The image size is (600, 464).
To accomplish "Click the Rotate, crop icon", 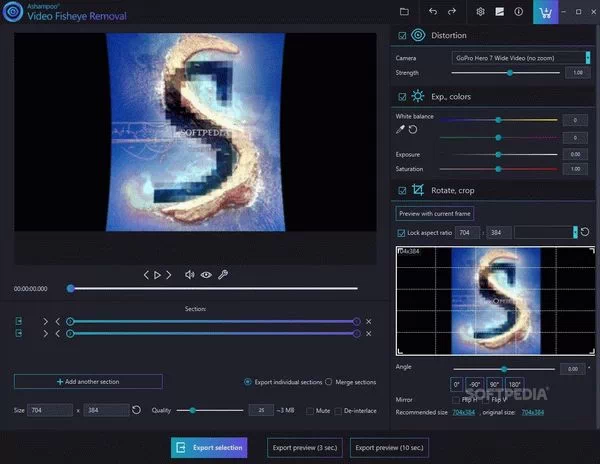I will point(417,190).
